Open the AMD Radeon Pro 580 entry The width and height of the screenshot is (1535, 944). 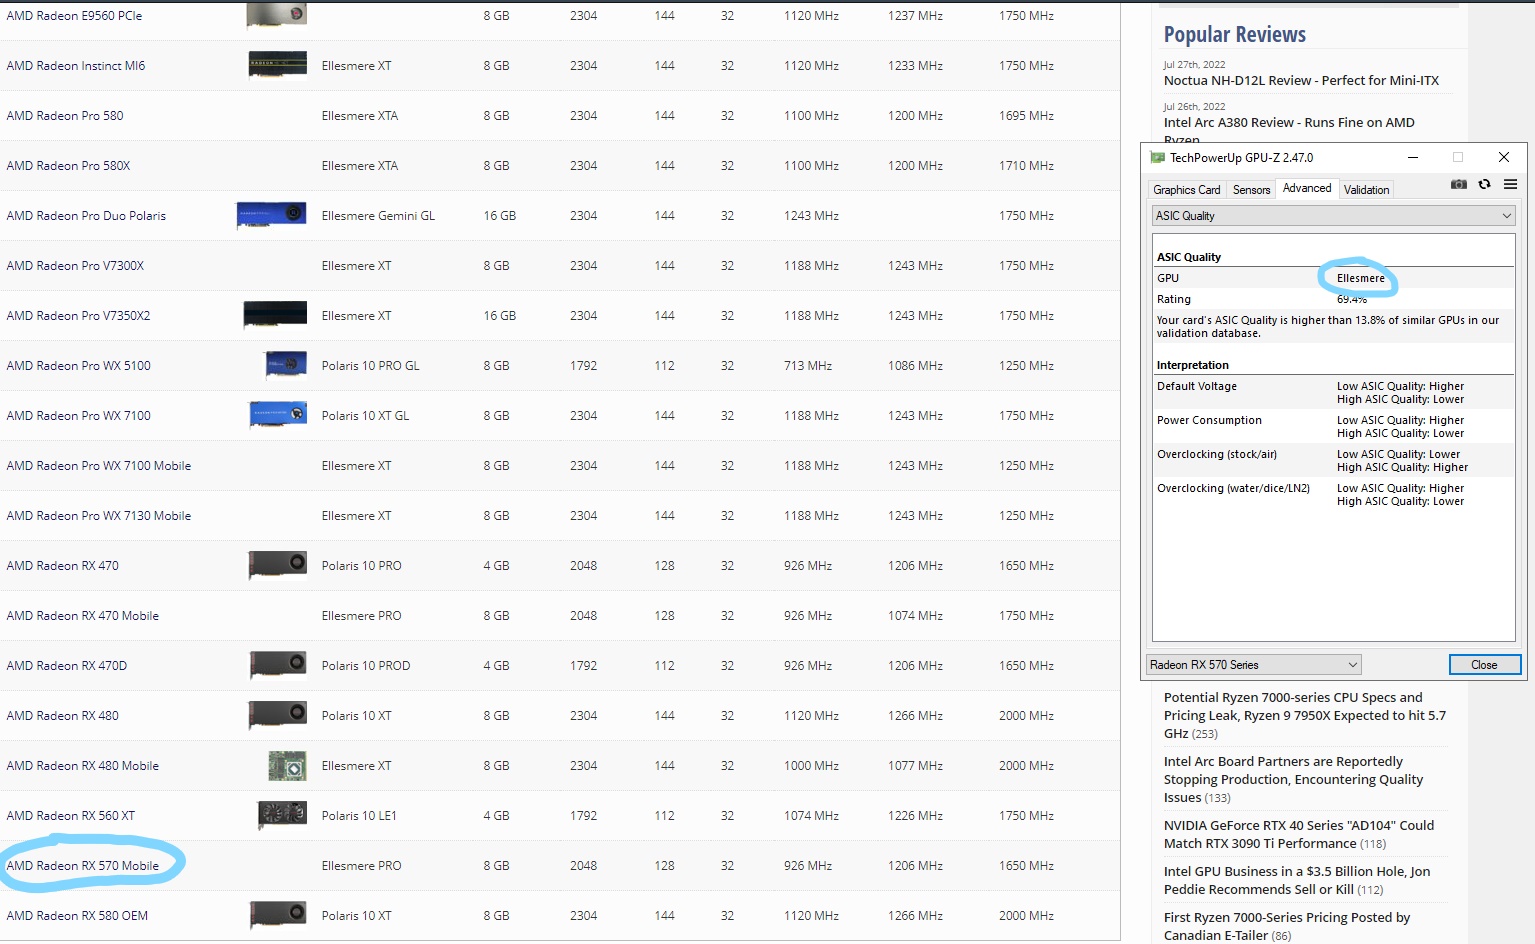click(65, 116)
